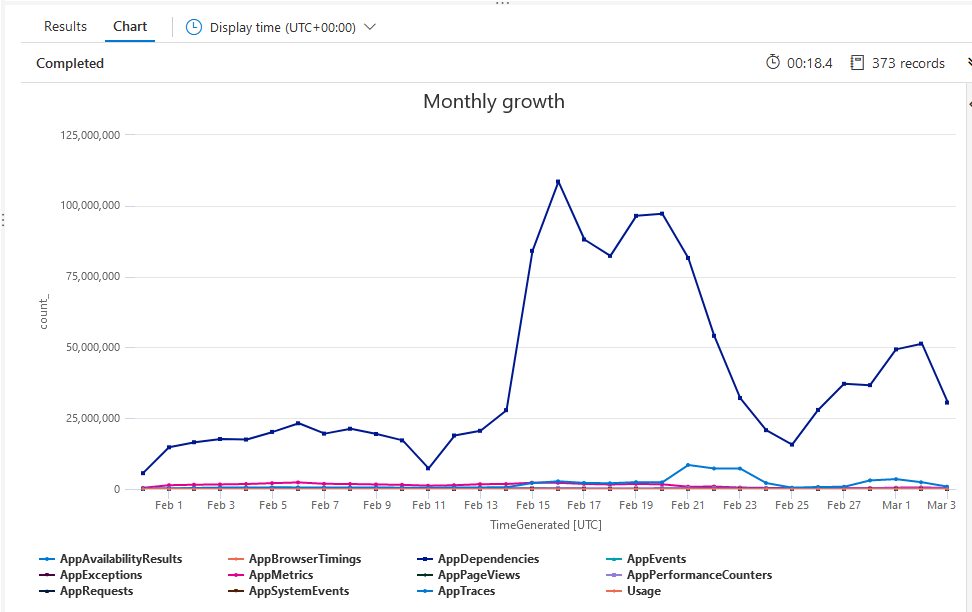Click the AppAvailabilityResults legend marker icon

coord(47,559)
